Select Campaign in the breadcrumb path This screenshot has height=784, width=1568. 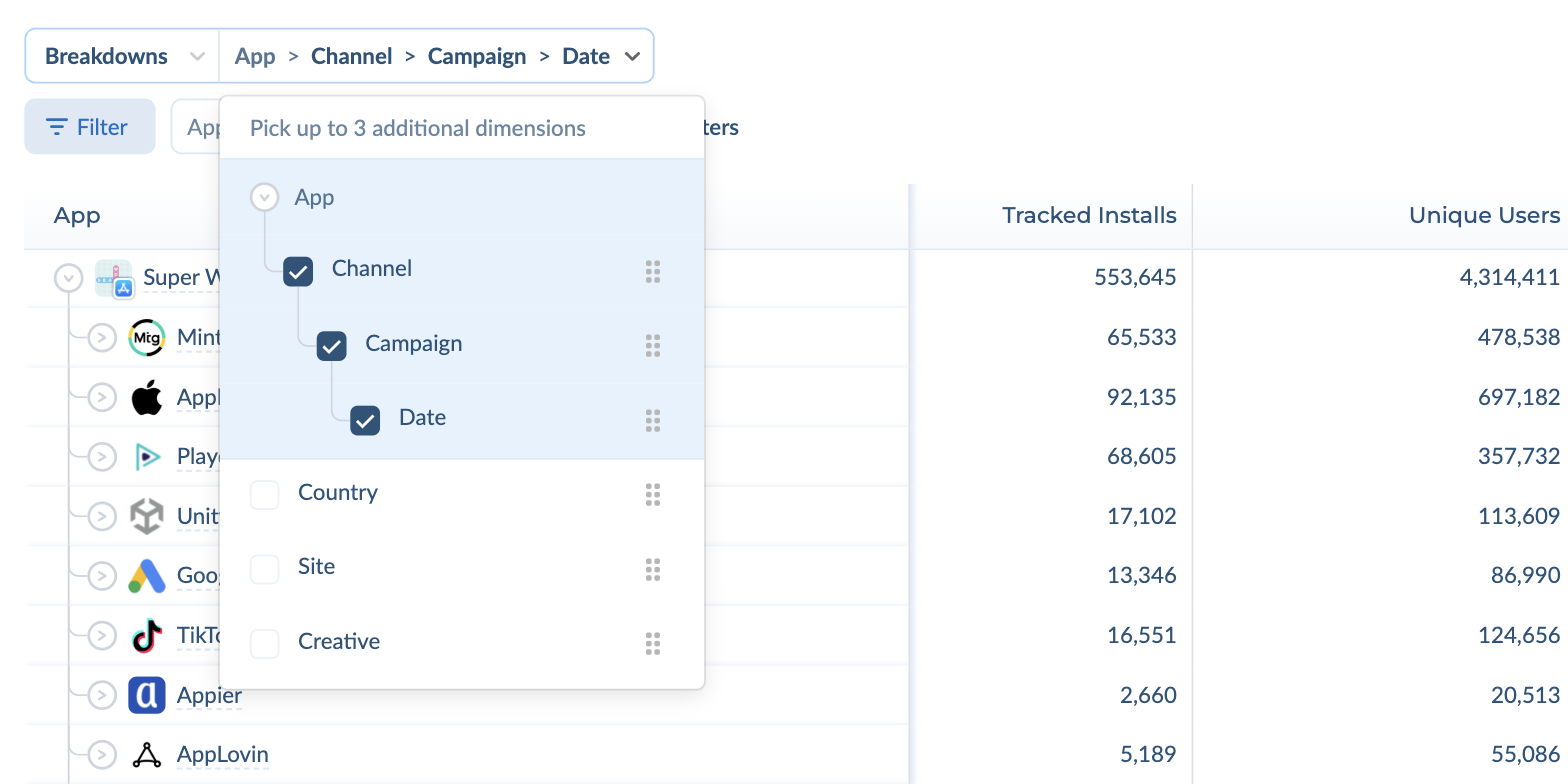click(x=477, y=56)
